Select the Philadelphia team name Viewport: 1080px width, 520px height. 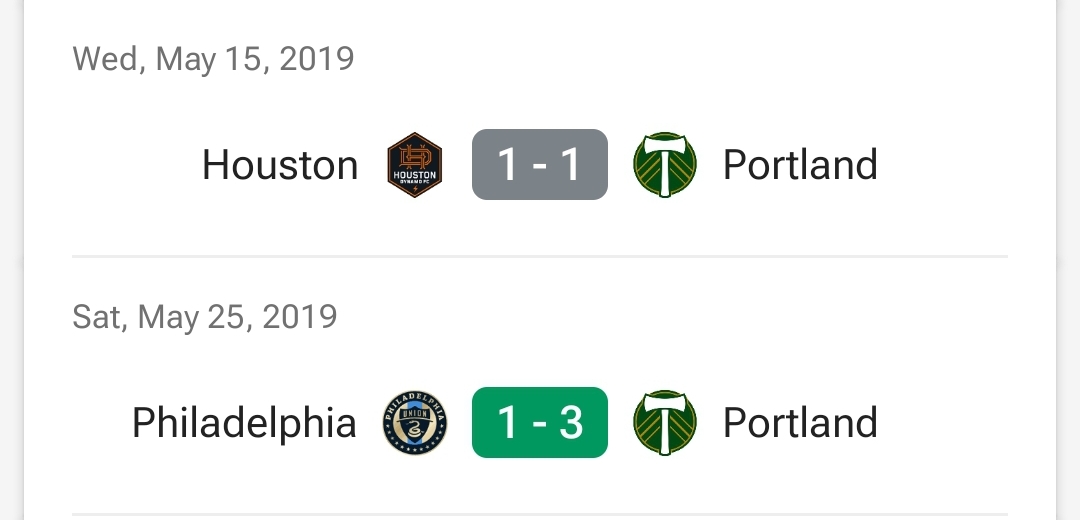pyautogui.click(x=244, y=423)
